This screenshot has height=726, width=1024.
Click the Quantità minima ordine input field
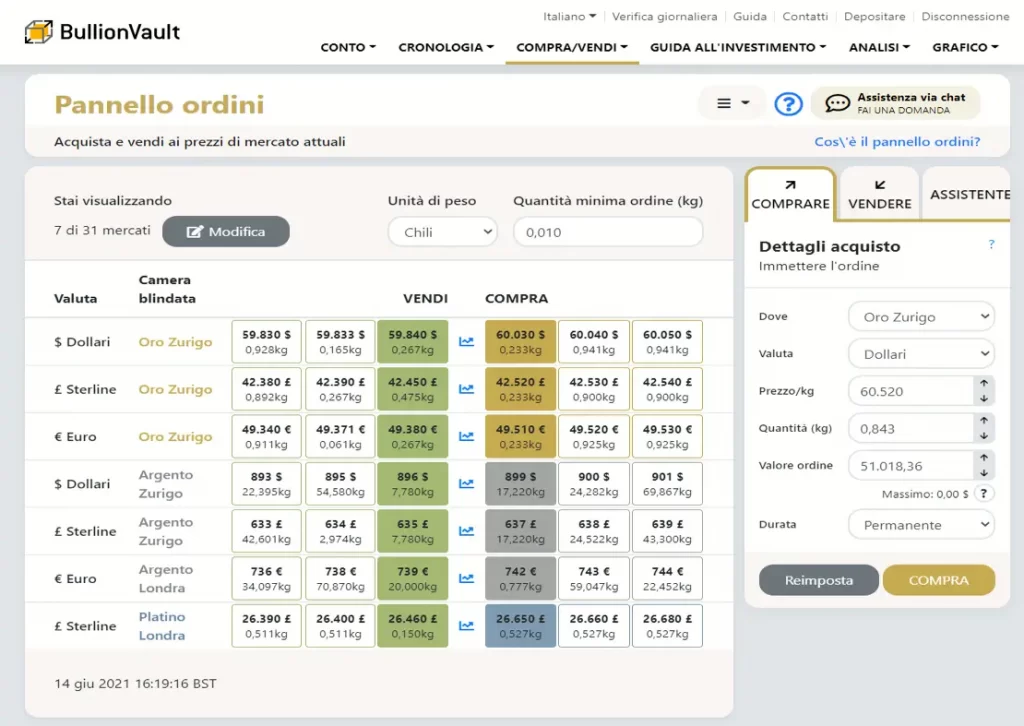point(607,232)
